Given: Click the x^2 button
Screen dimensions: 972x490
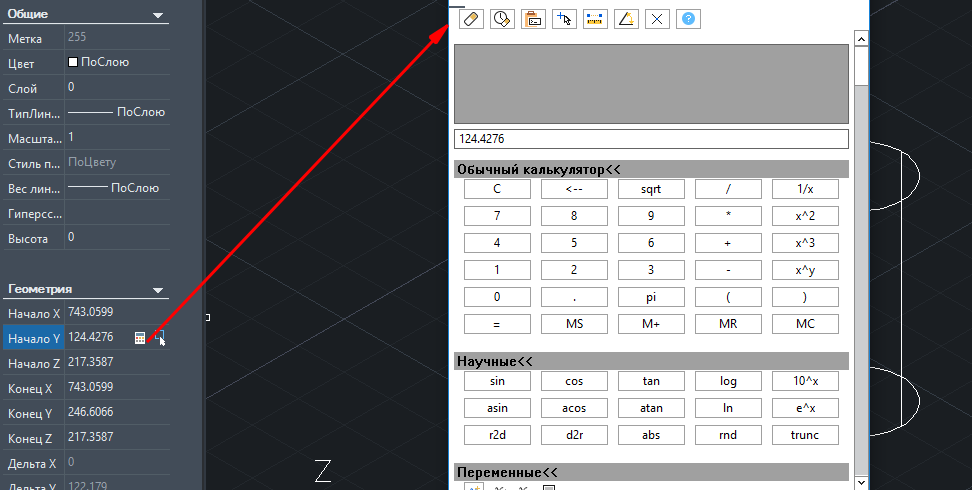Looking at the screenshot, I should [x=805, y=216].
